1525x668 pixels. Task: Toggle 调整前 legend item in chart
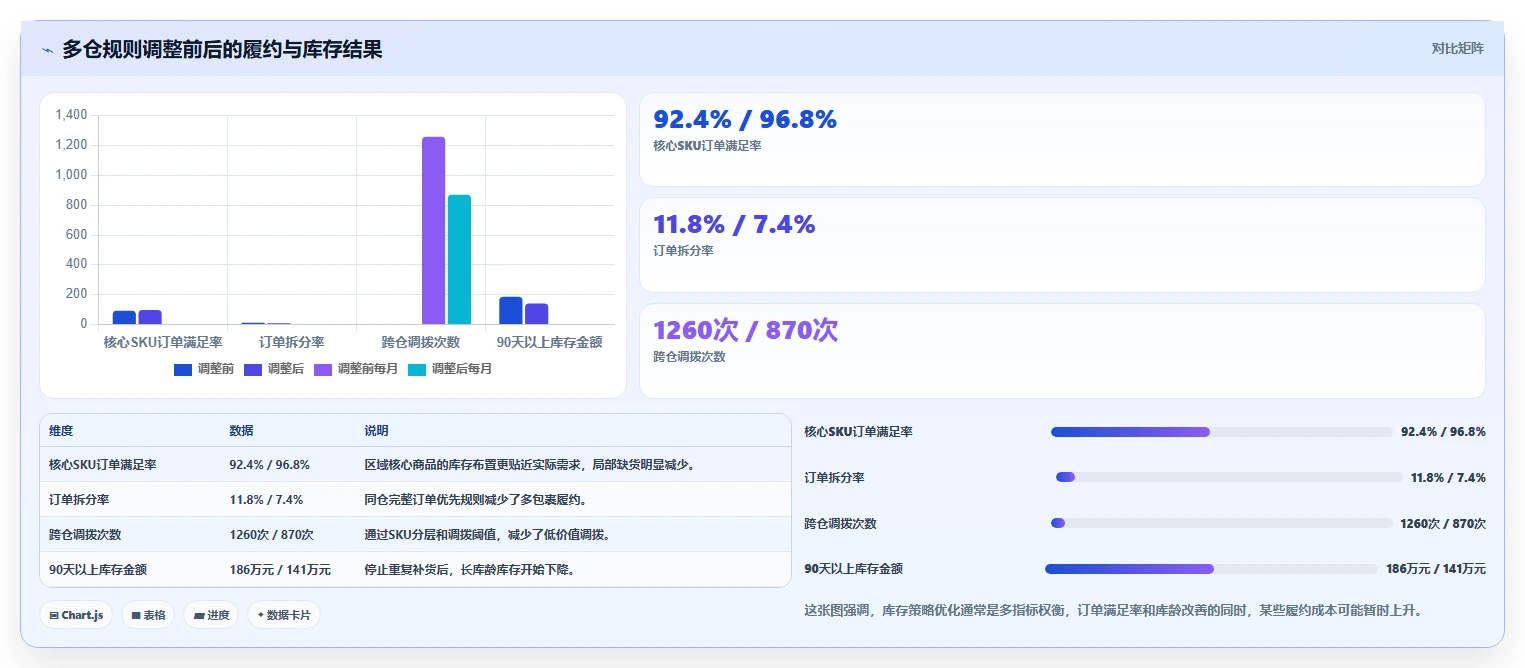point(204,369)
